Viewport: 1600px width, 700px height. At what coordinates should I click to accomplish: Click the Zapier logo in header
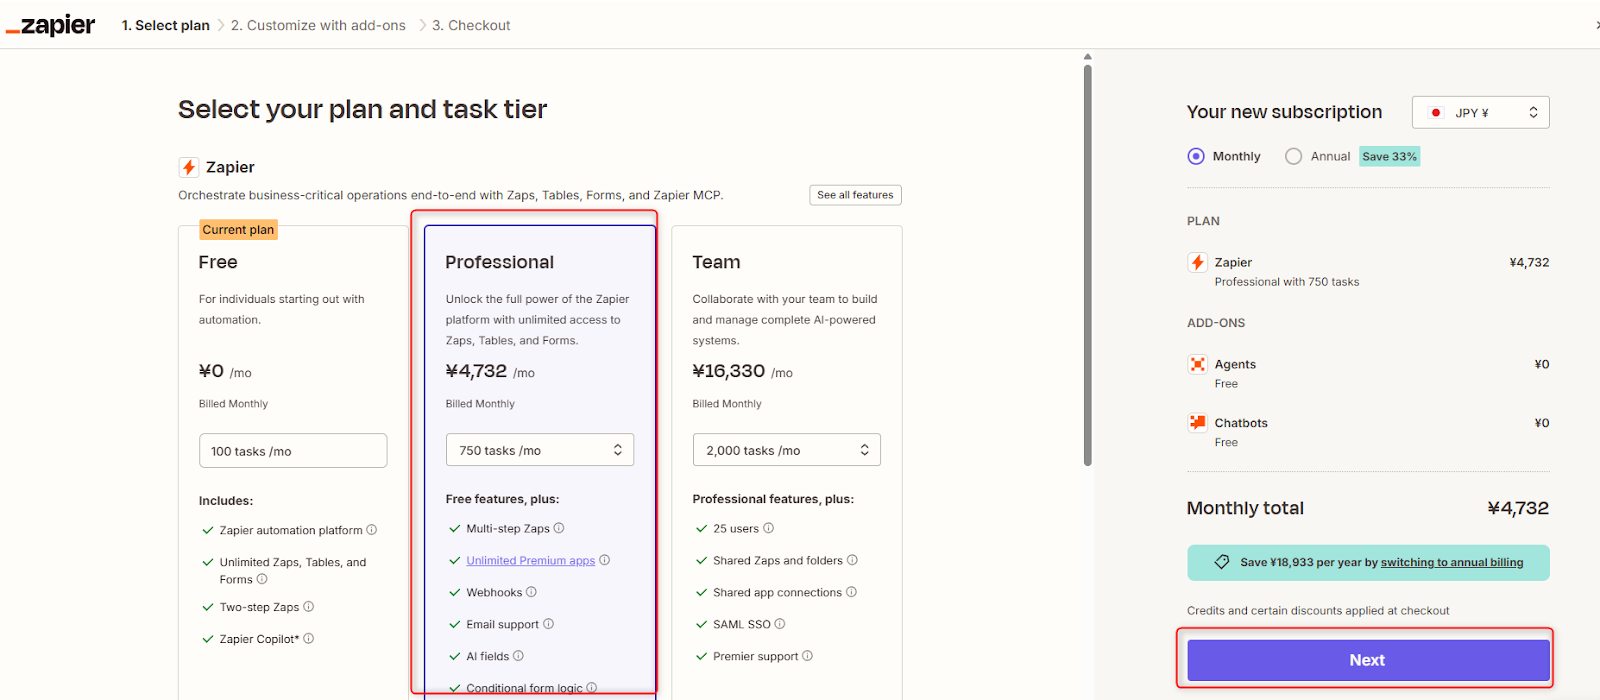[x=51, y=25]
